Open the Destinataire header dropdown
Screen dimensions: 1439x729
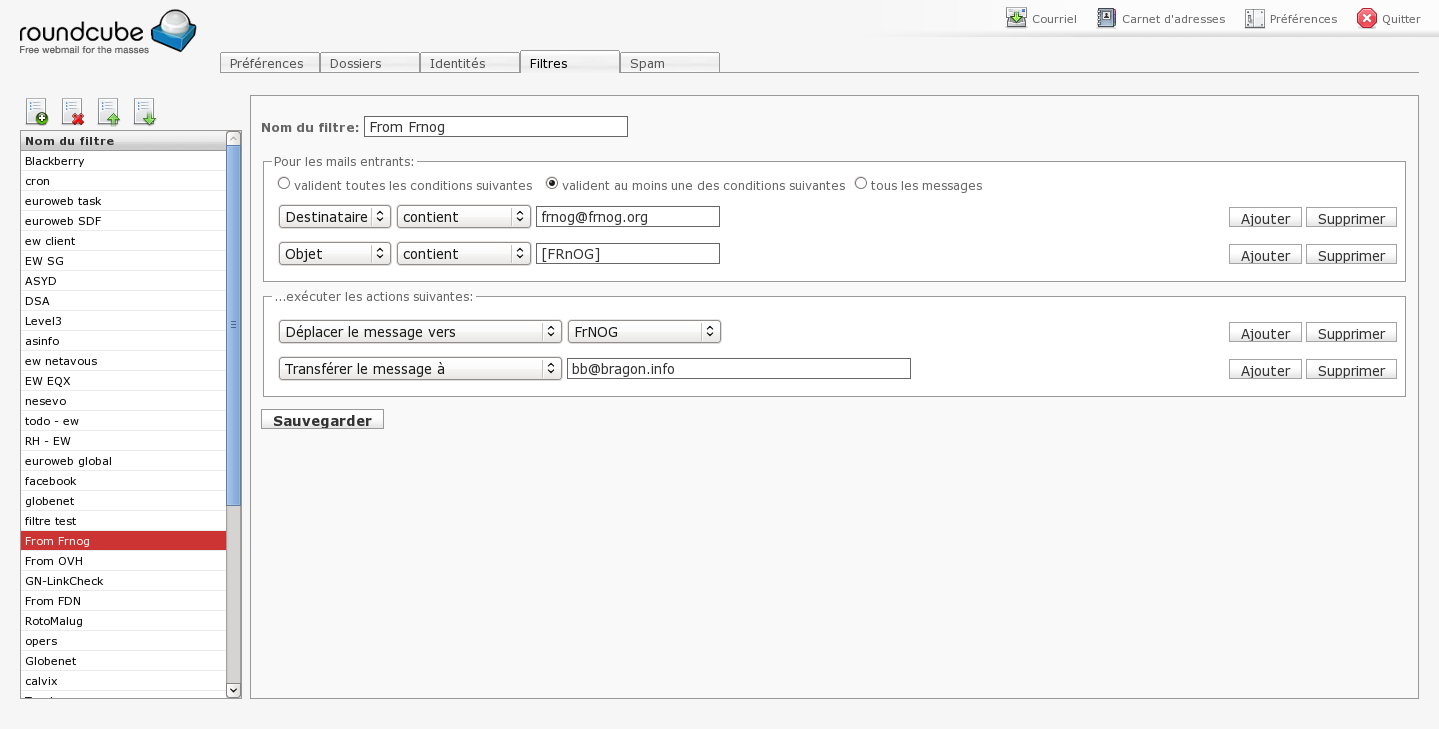(334, 217)
